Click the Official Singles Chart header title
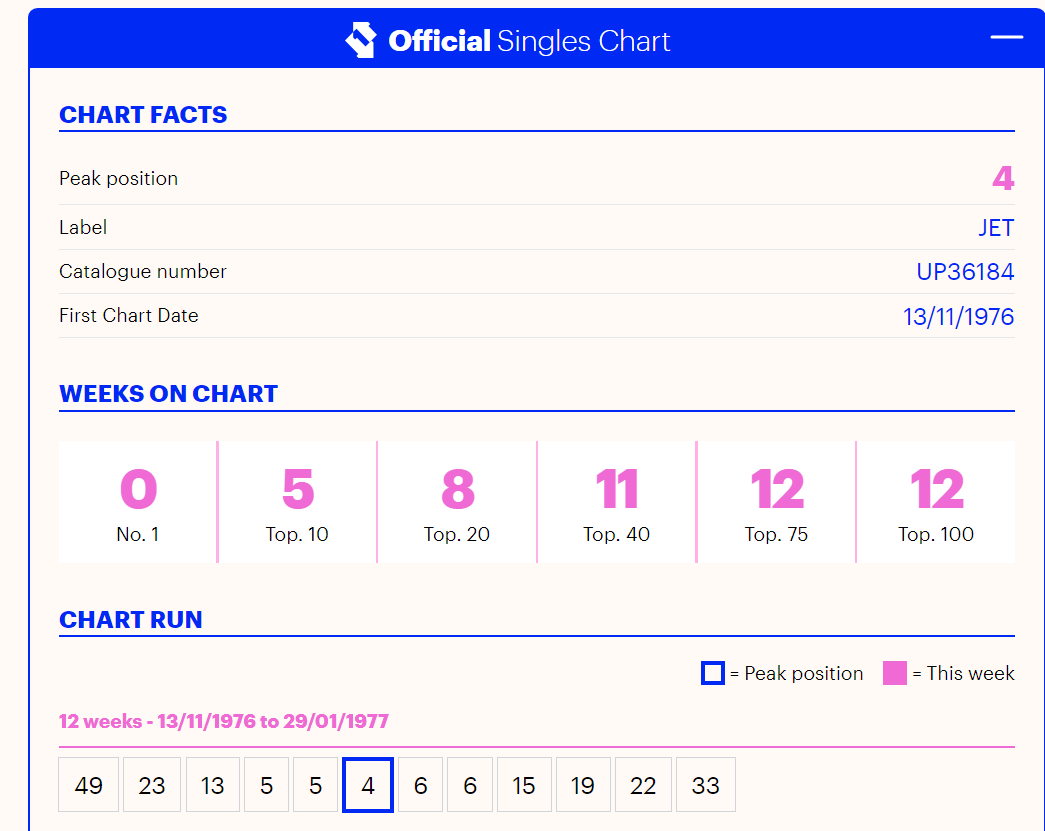Image resolution: width=1045 pixels, height=831 pixels. click(529, 41)
